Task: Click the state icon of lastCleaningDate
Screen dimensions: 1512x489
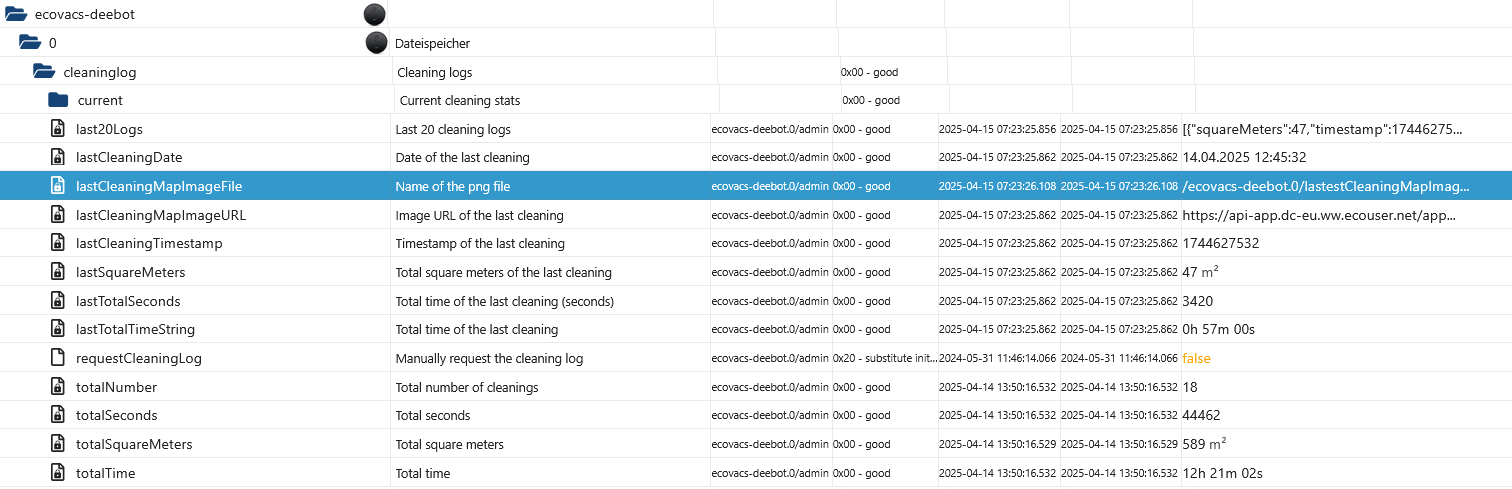Action: (58, 157)
